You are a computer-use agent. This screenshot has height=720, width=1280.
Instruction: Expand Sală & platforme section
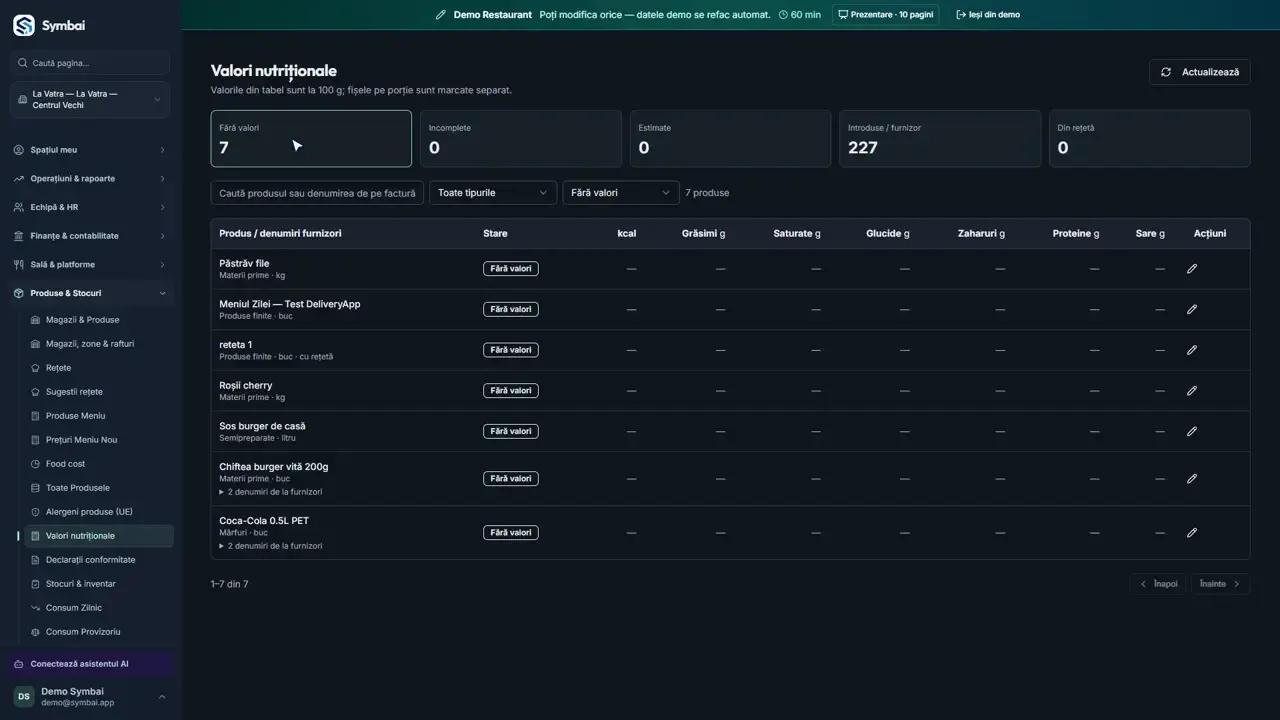coord(90,265)
